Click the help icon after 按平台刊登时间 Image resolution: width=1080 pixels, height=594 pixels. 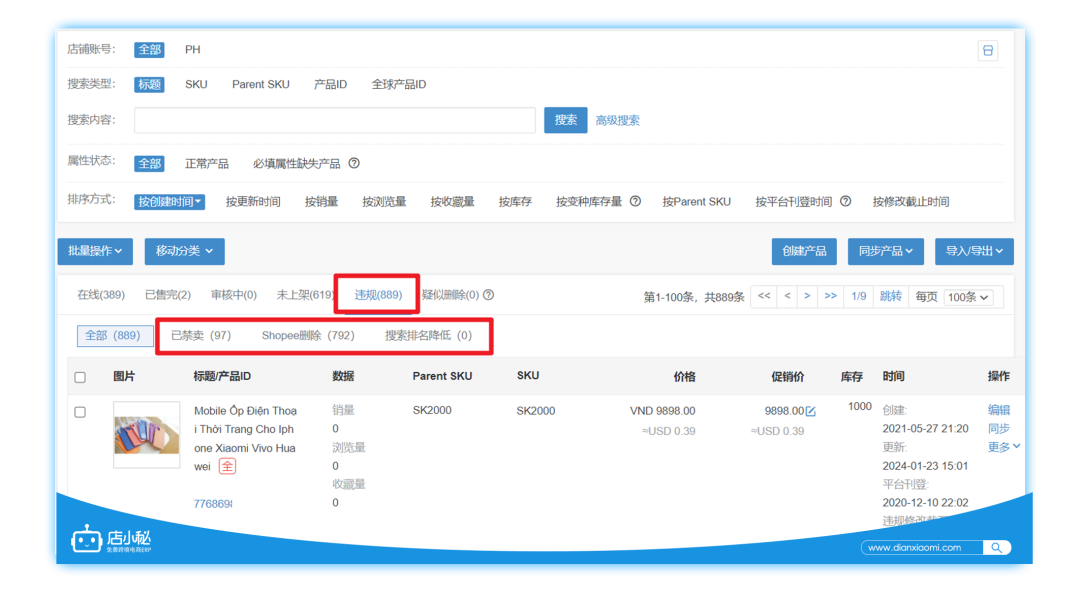[x=845, y=200]
